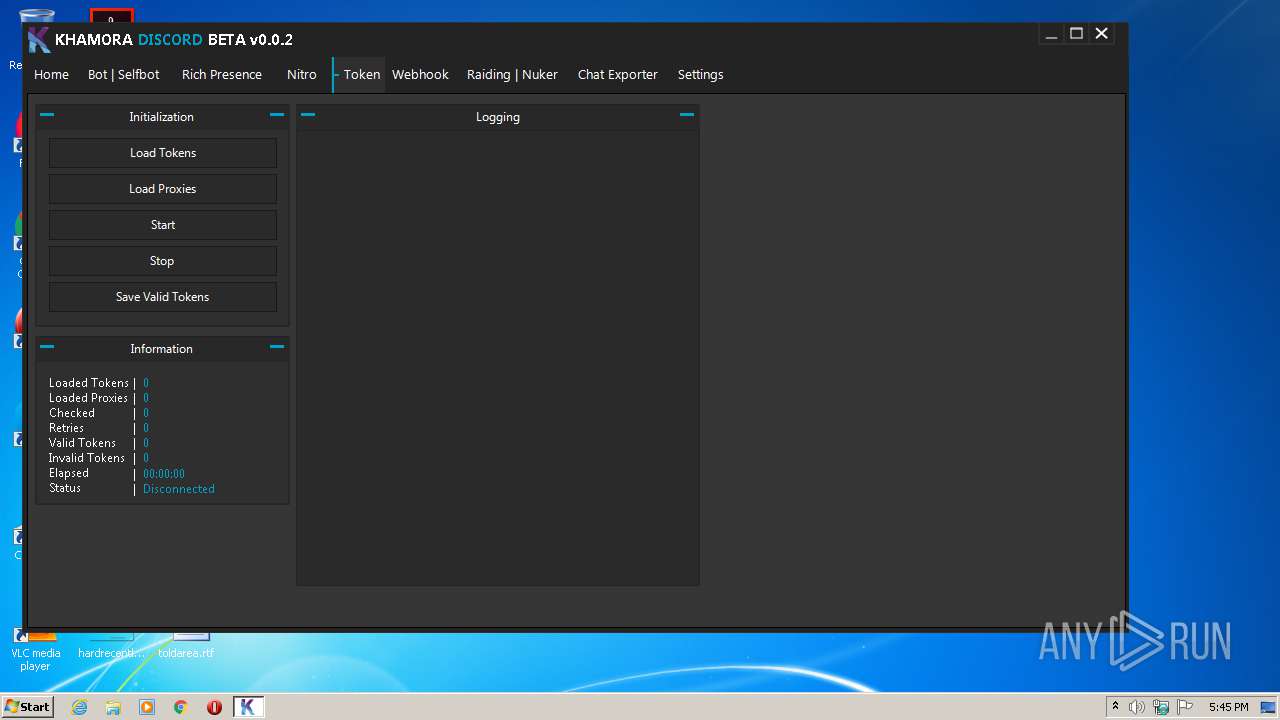Viewport: 1280px width, 720px height.
Task: Click inside the Logging output area
Action: pos(498,357)
